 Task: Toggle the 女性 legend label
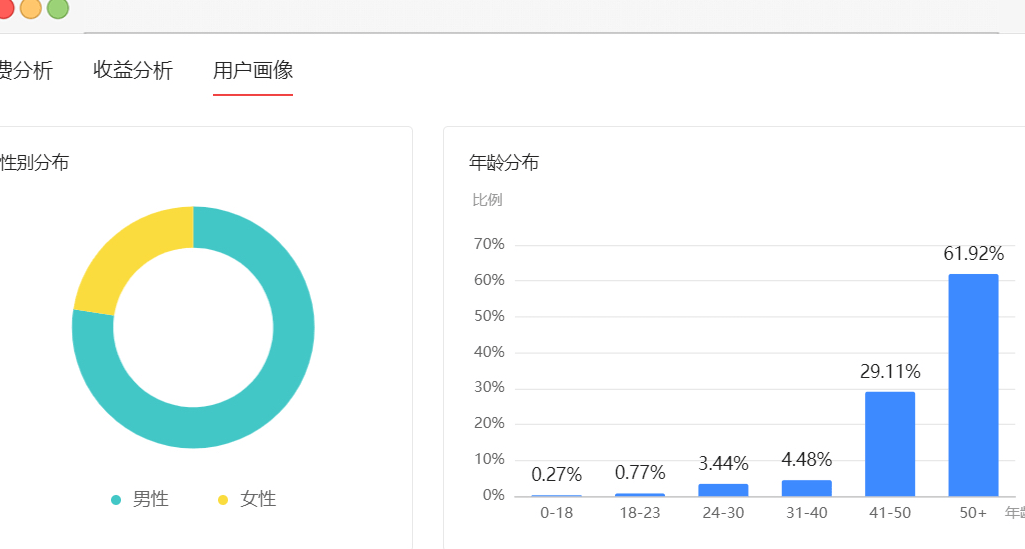tap(258, 499)
